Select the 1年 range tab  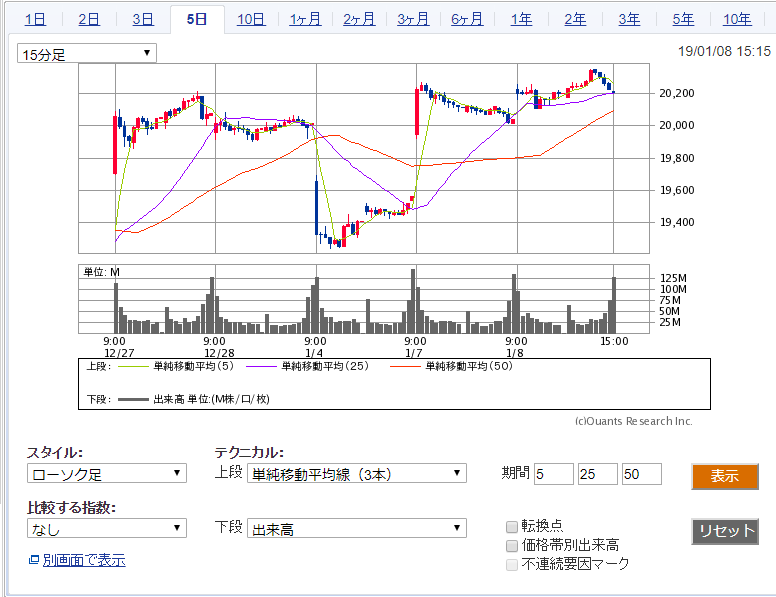tap(521, 19)
